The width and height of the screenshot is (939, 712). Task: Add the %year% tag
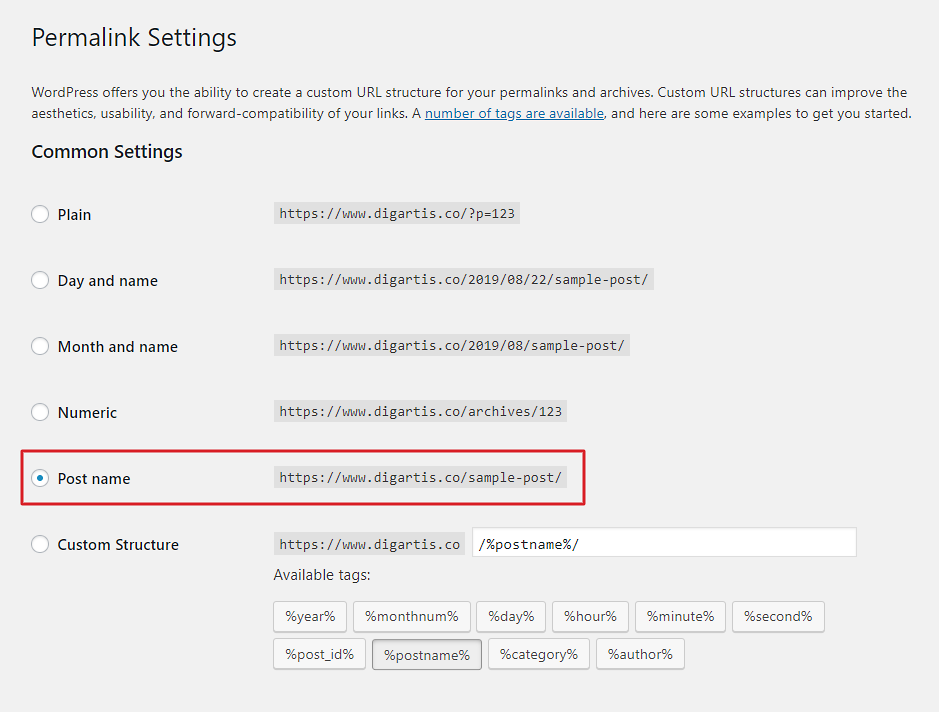click(x=310, y=617)
